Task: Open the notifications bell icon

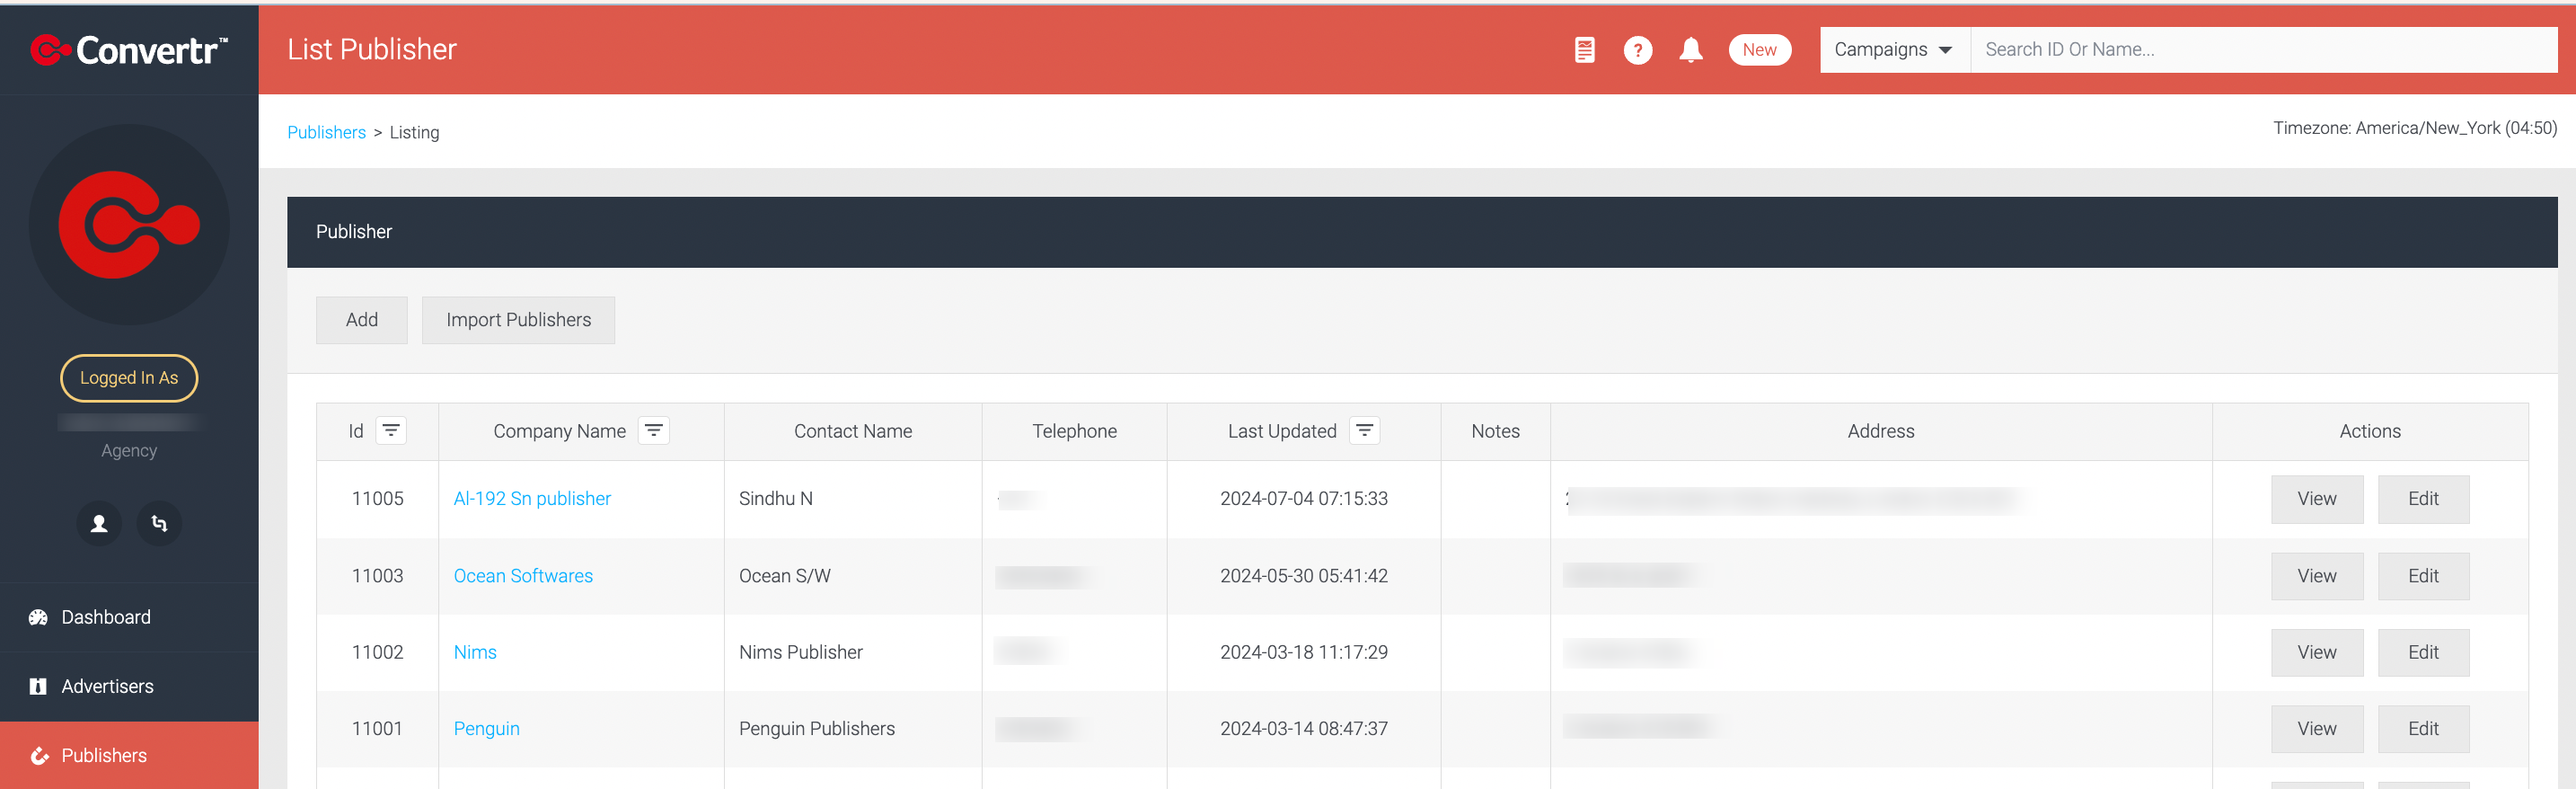Action: [x=1690, y=50]
